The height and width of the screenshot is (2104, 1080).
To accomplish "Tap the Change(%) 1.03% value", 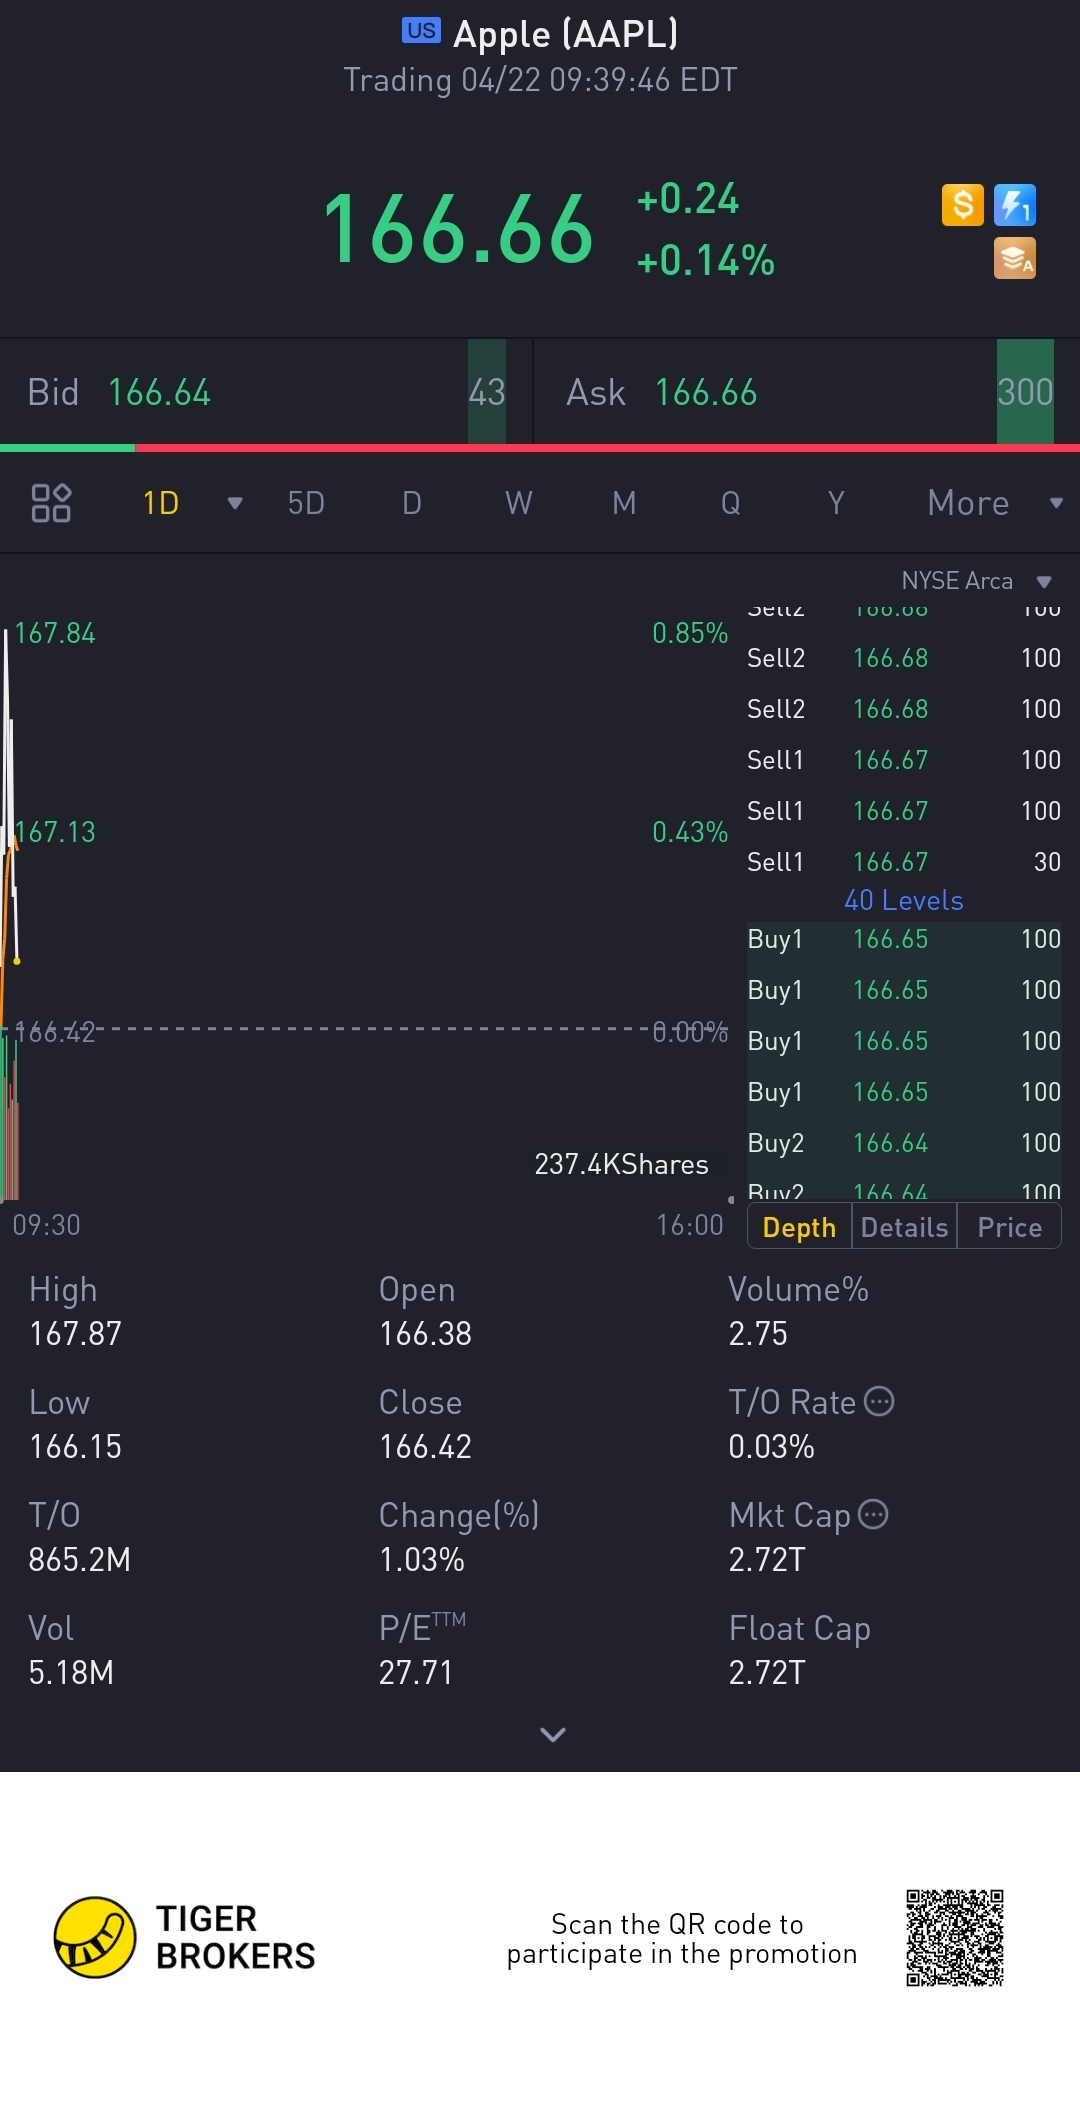I will pyautogui.click(x=422, y=1559).
